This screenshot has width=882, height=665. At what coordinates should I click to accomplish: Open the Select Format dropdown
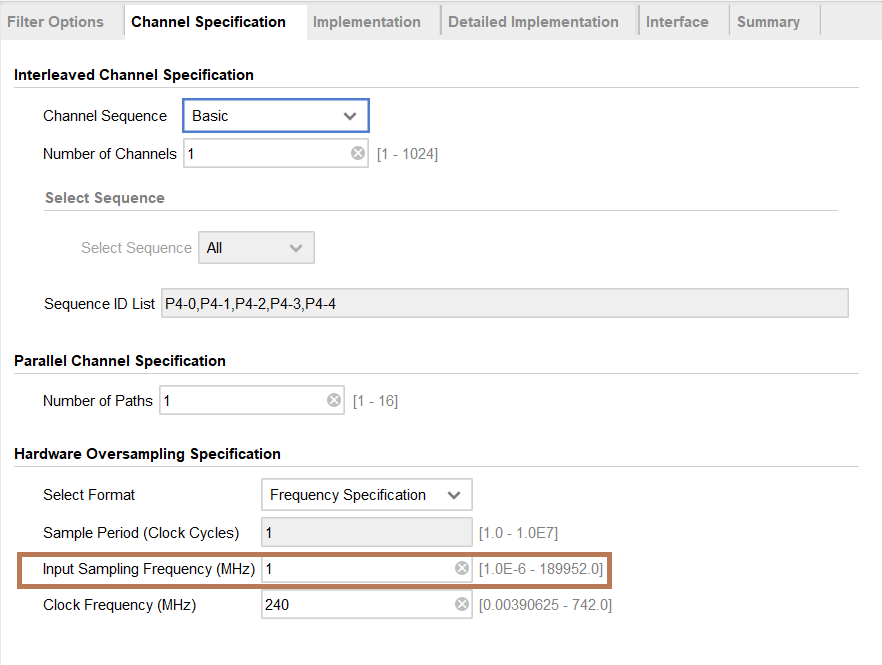coord(366,495)
